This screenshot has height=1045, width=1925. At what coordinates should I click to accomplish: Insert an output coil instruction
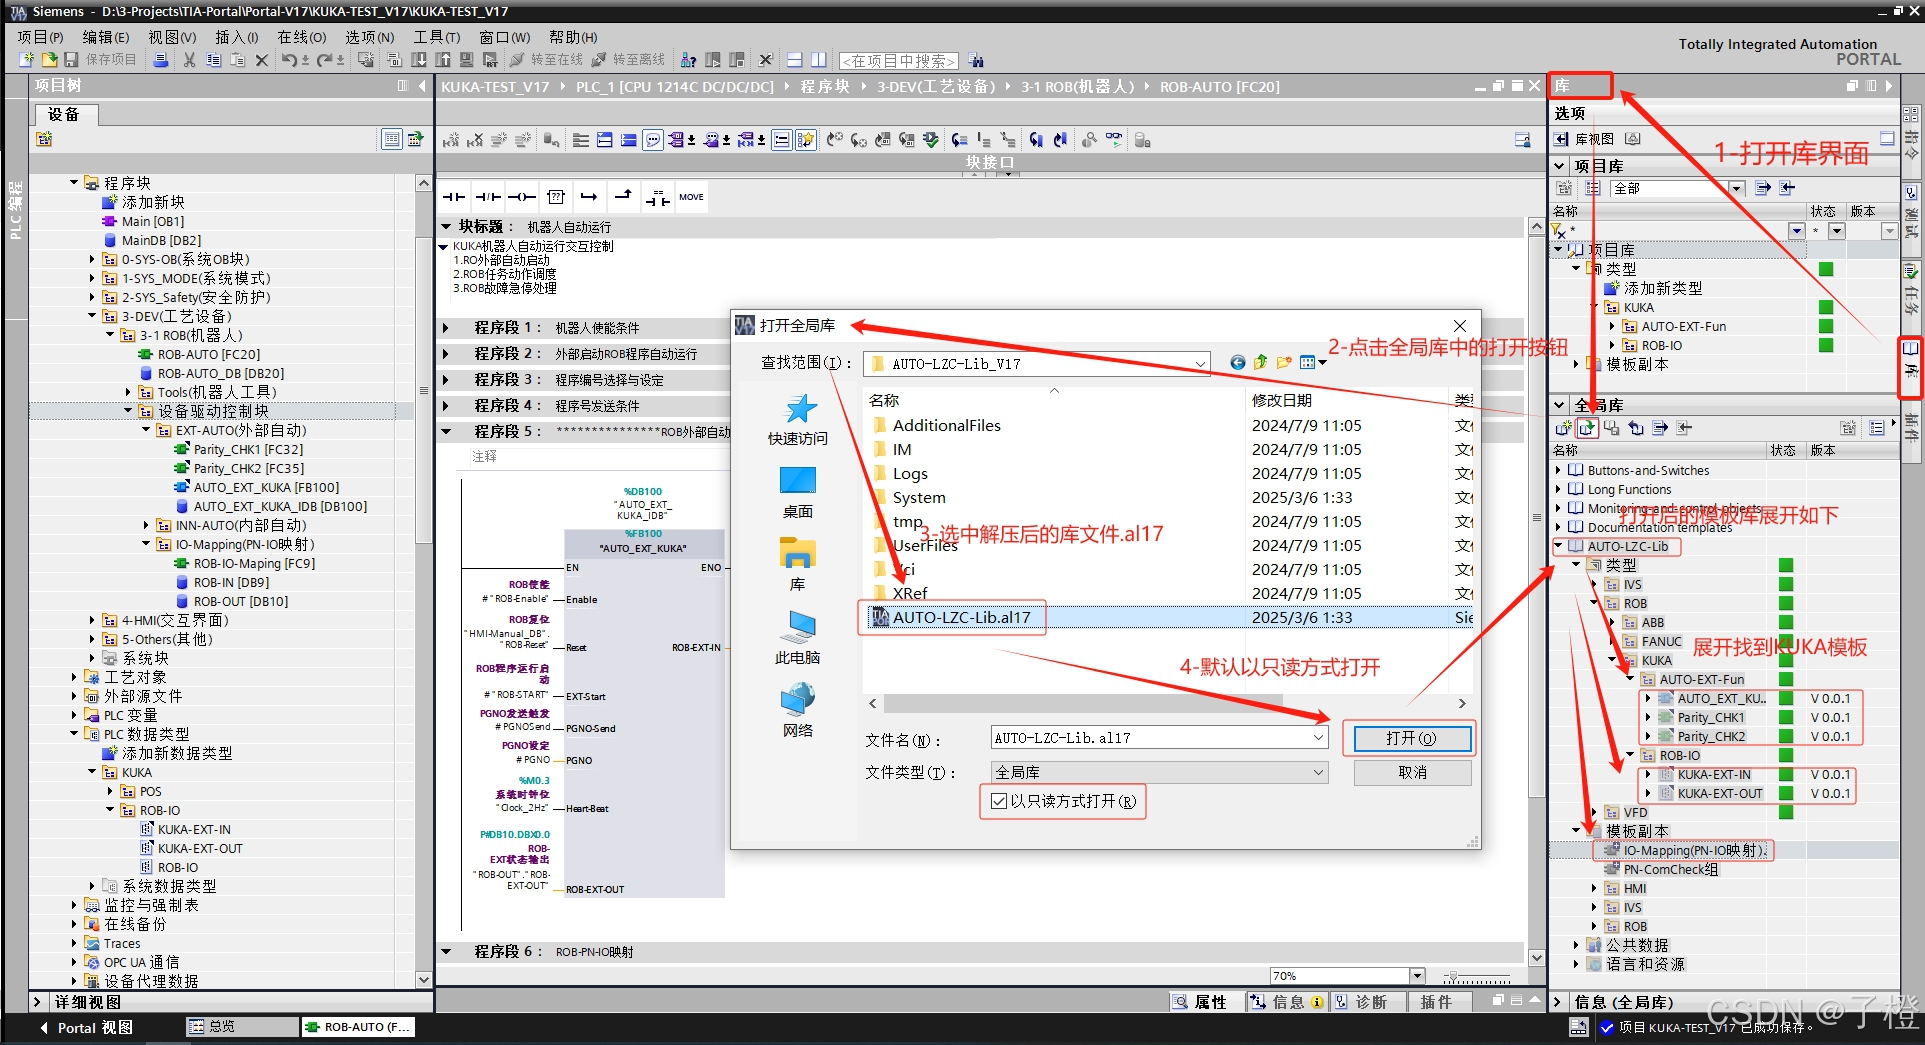coord(522,197)
